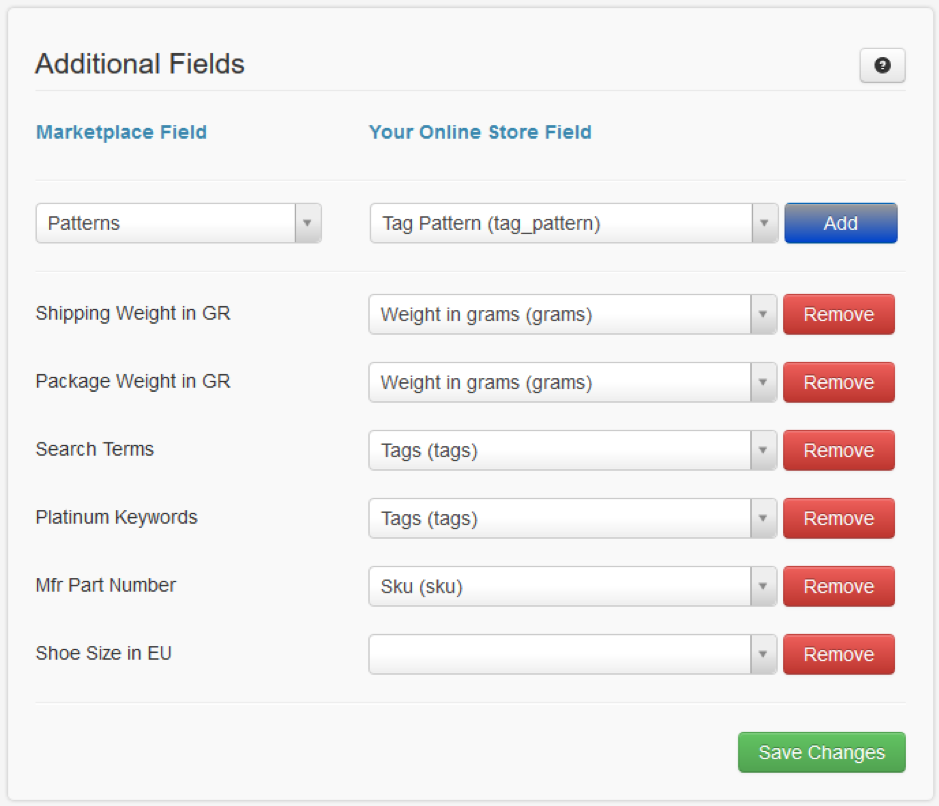Change the Platinum Keywords Tags dropdown
Screen dimensions: 939x806
pos(573,519)
